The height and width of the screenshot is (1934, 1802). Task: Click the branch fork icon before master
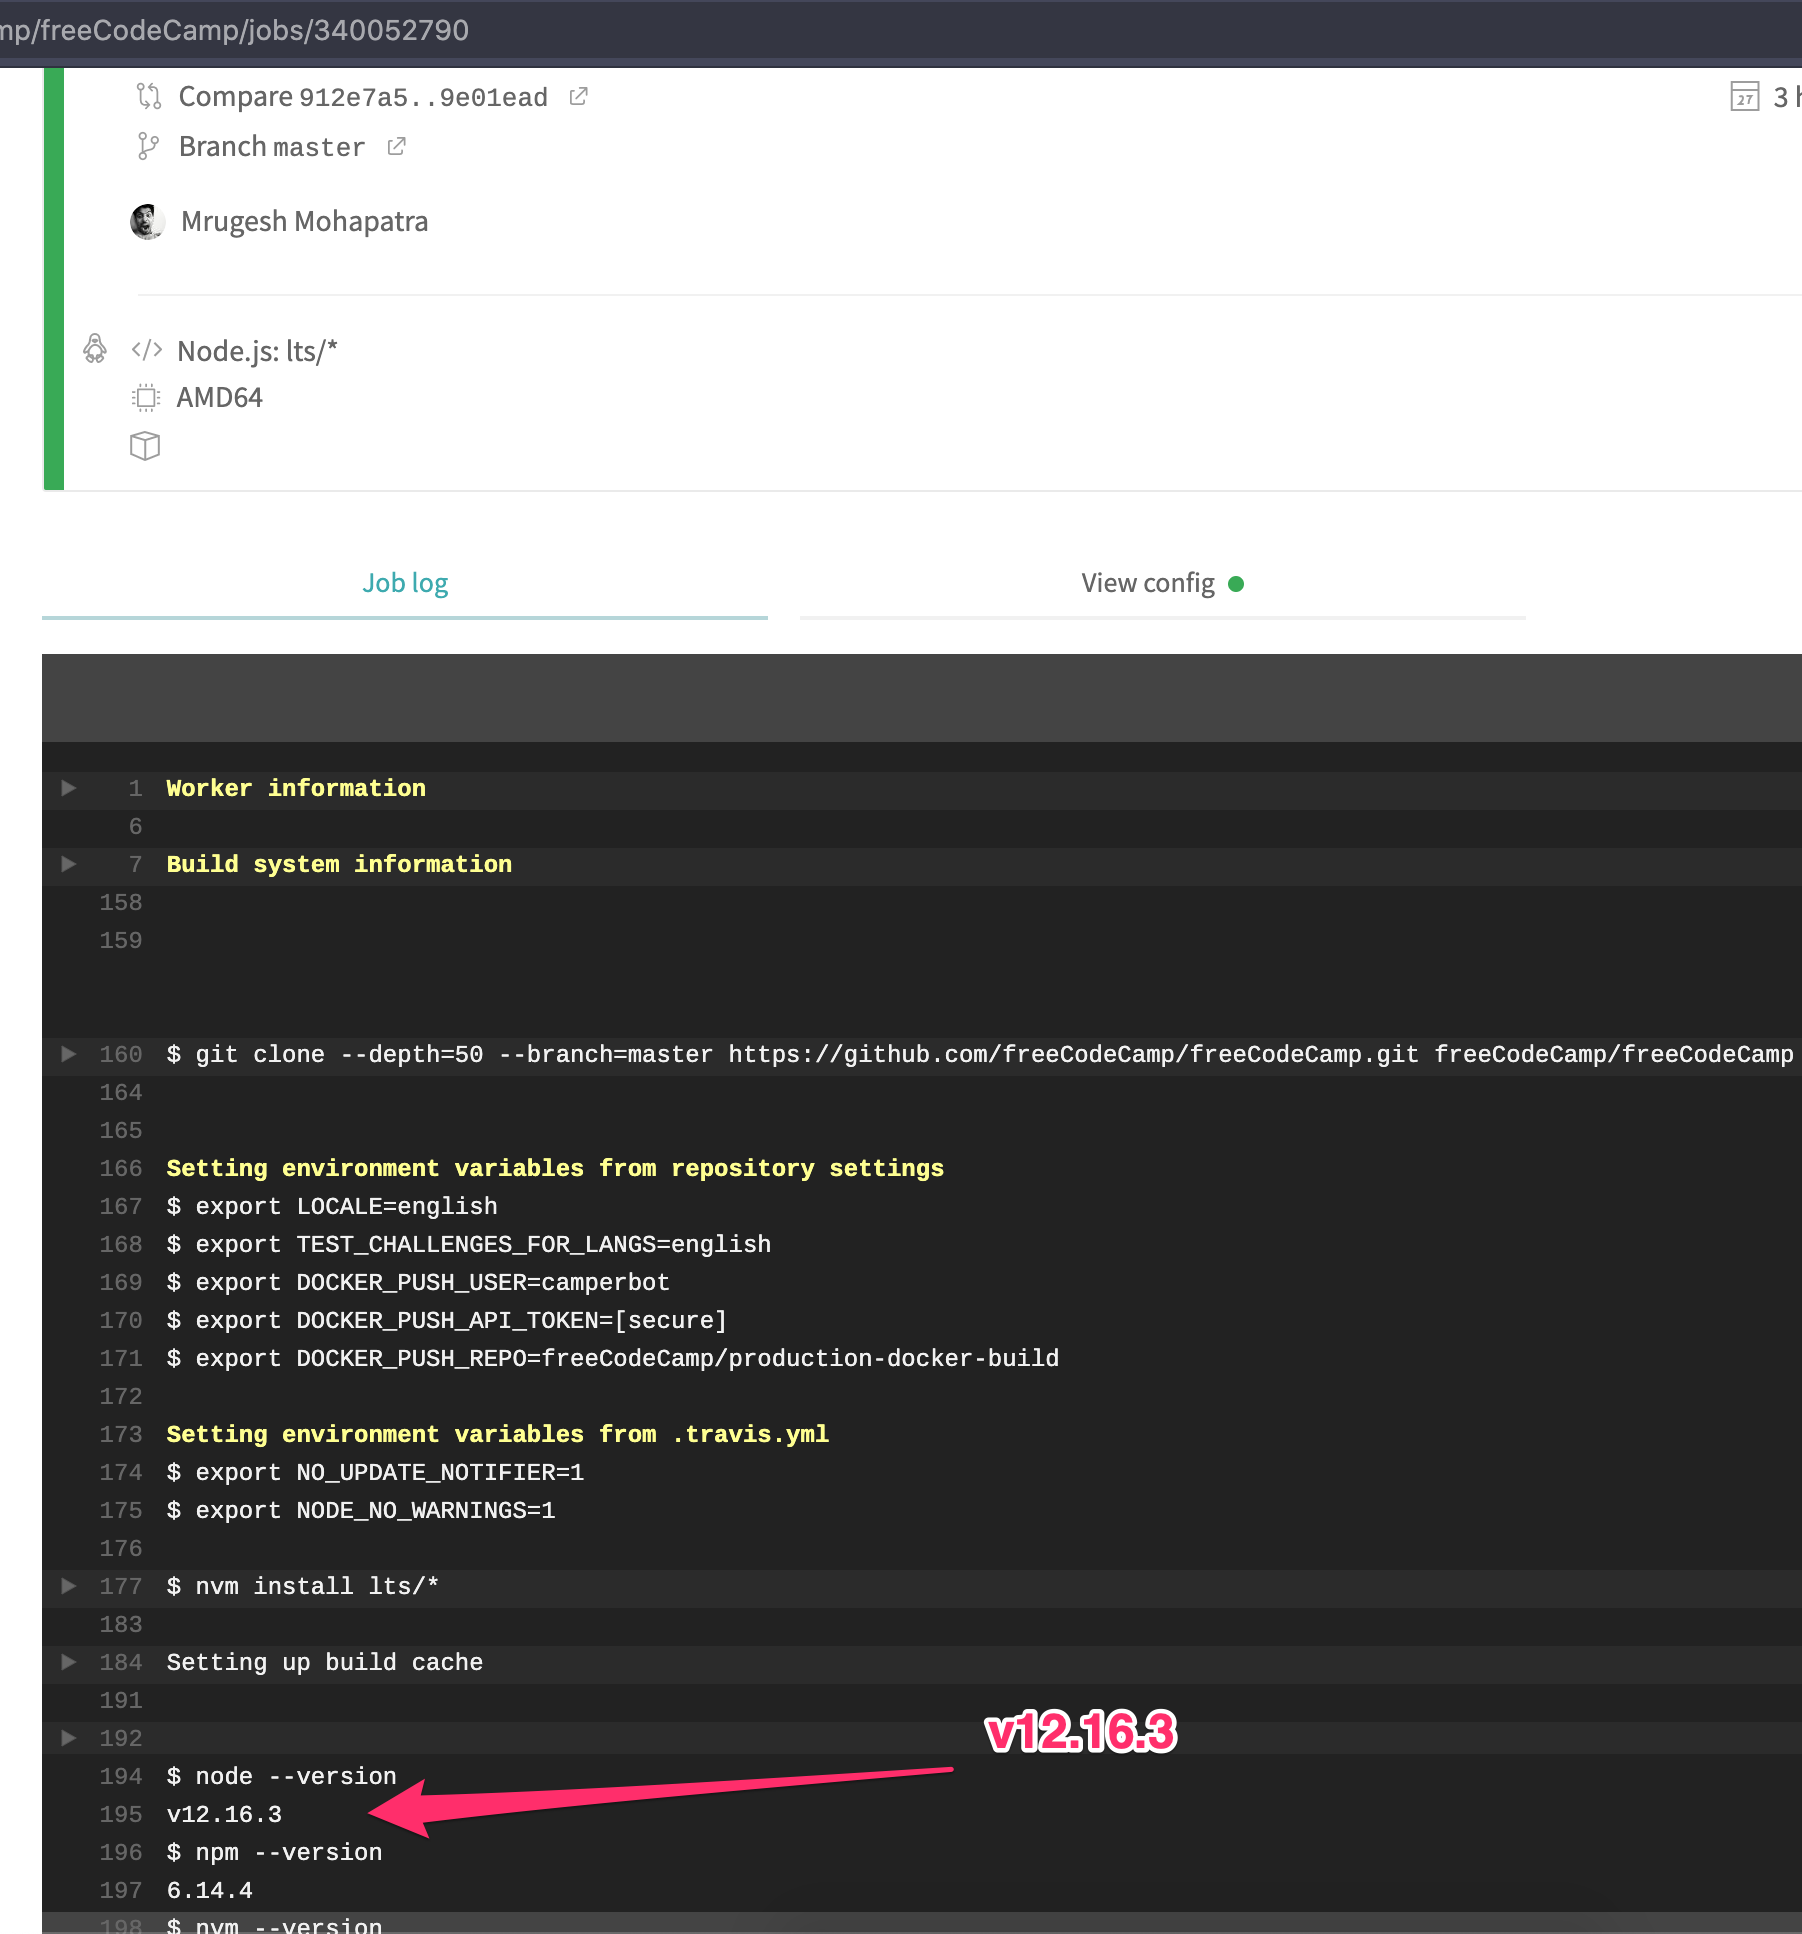148,146
